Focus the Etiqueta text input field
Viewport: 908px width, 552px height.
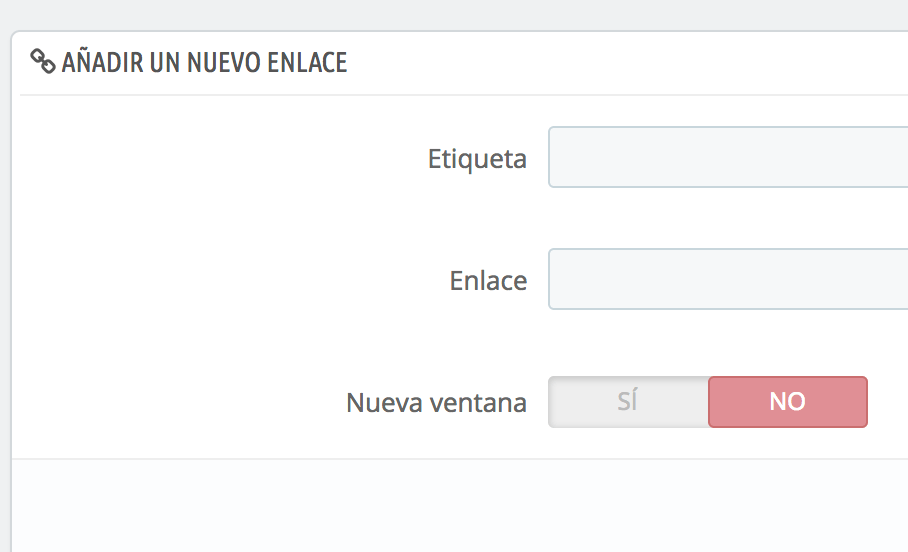pyautogui.click(x=728, y=157)
